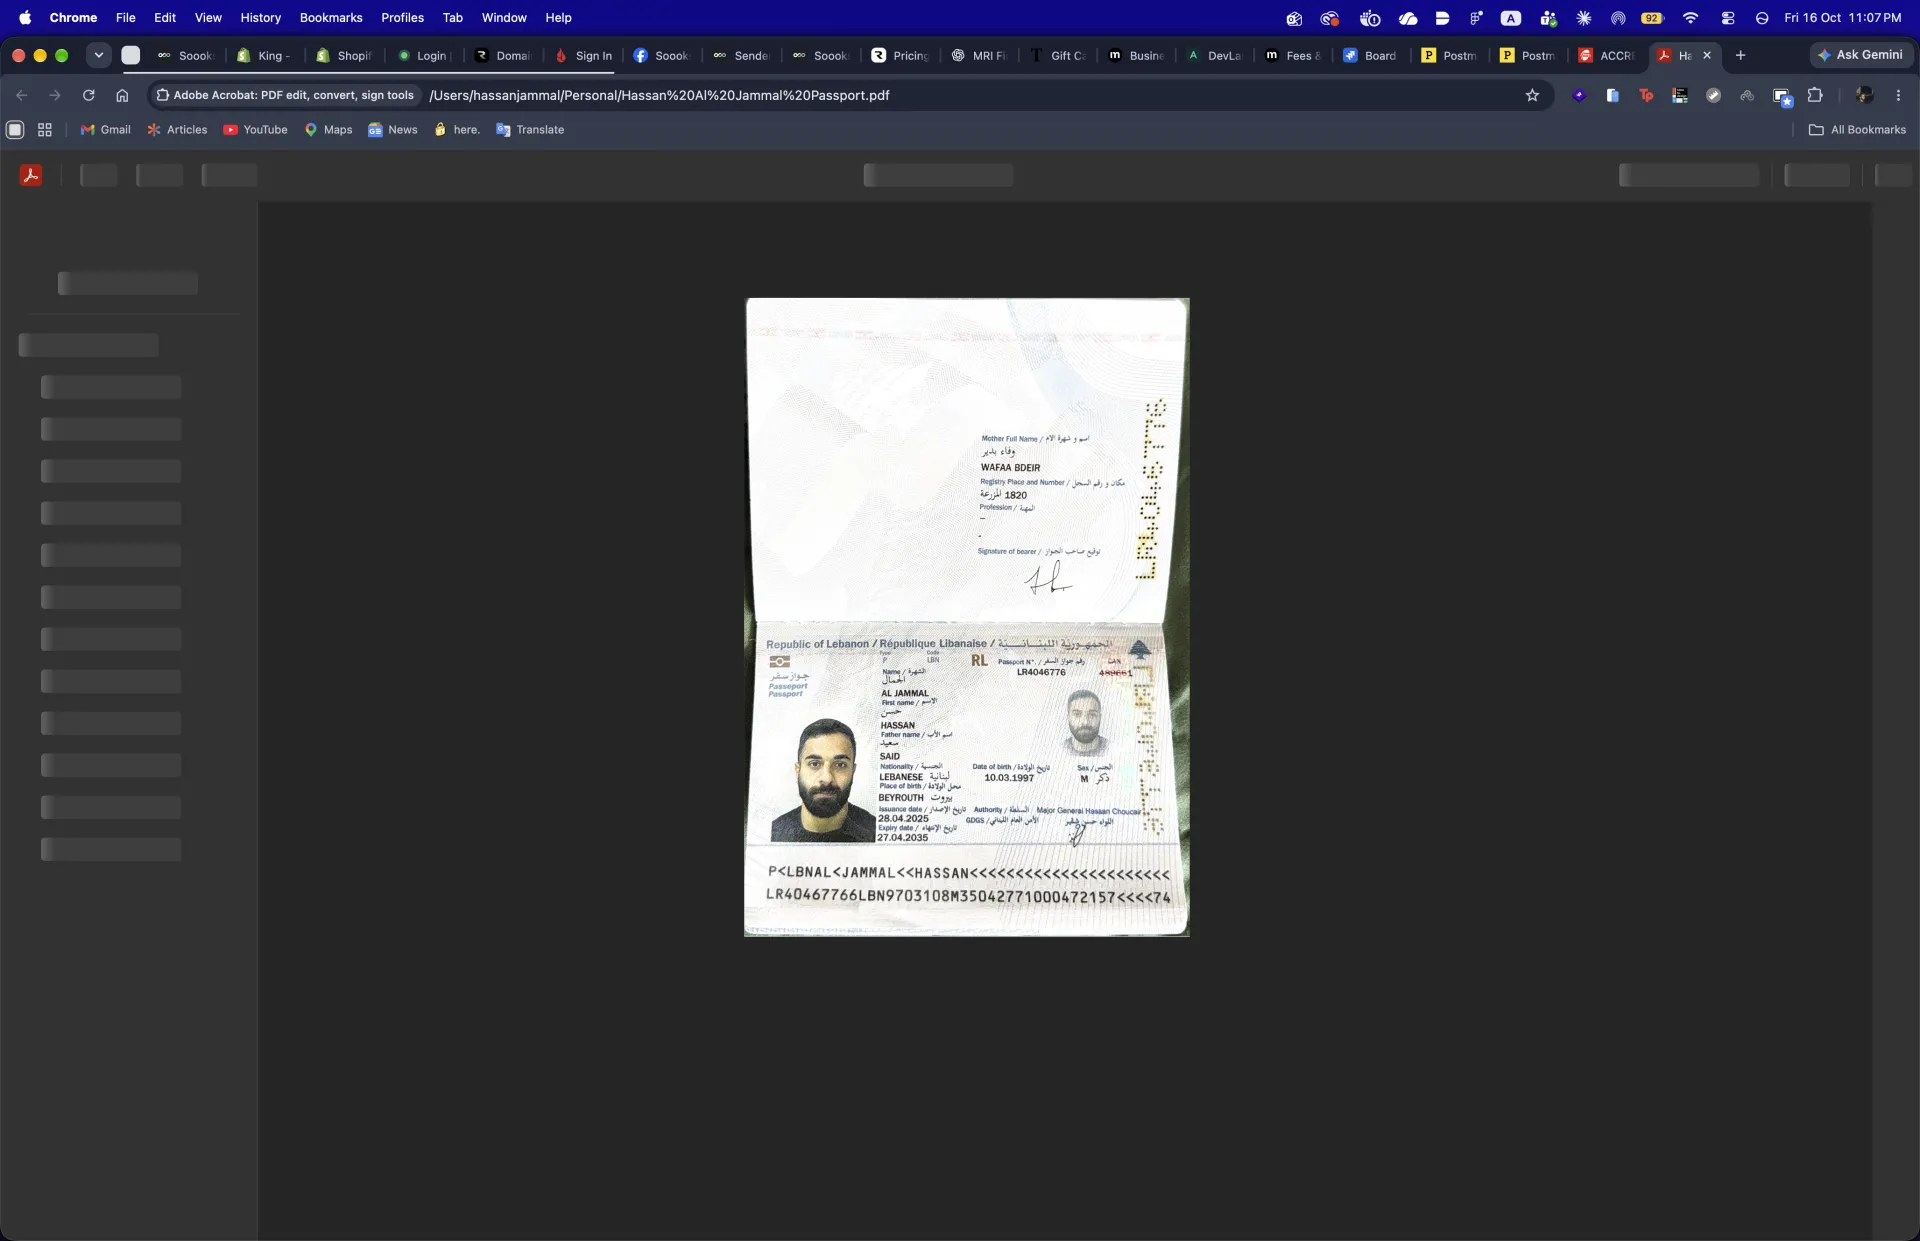Click the Ask Gemini button
The width and height of the screenshot is (1920, 1241).
(x=1861, y=55)
